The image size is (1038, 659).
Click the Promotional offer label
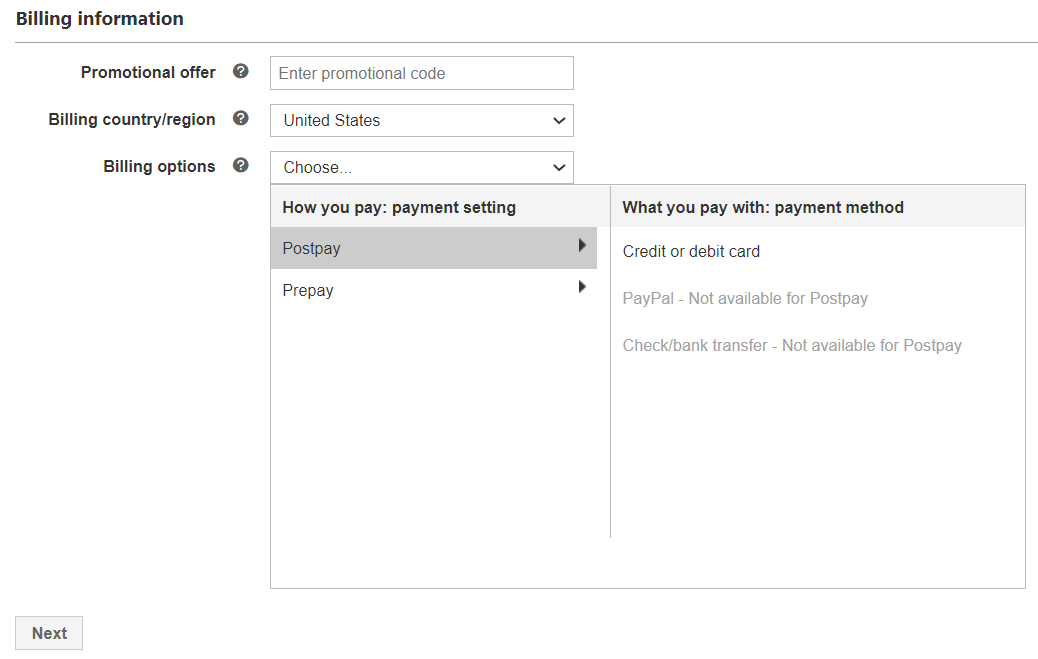click(x=148, y=73)
